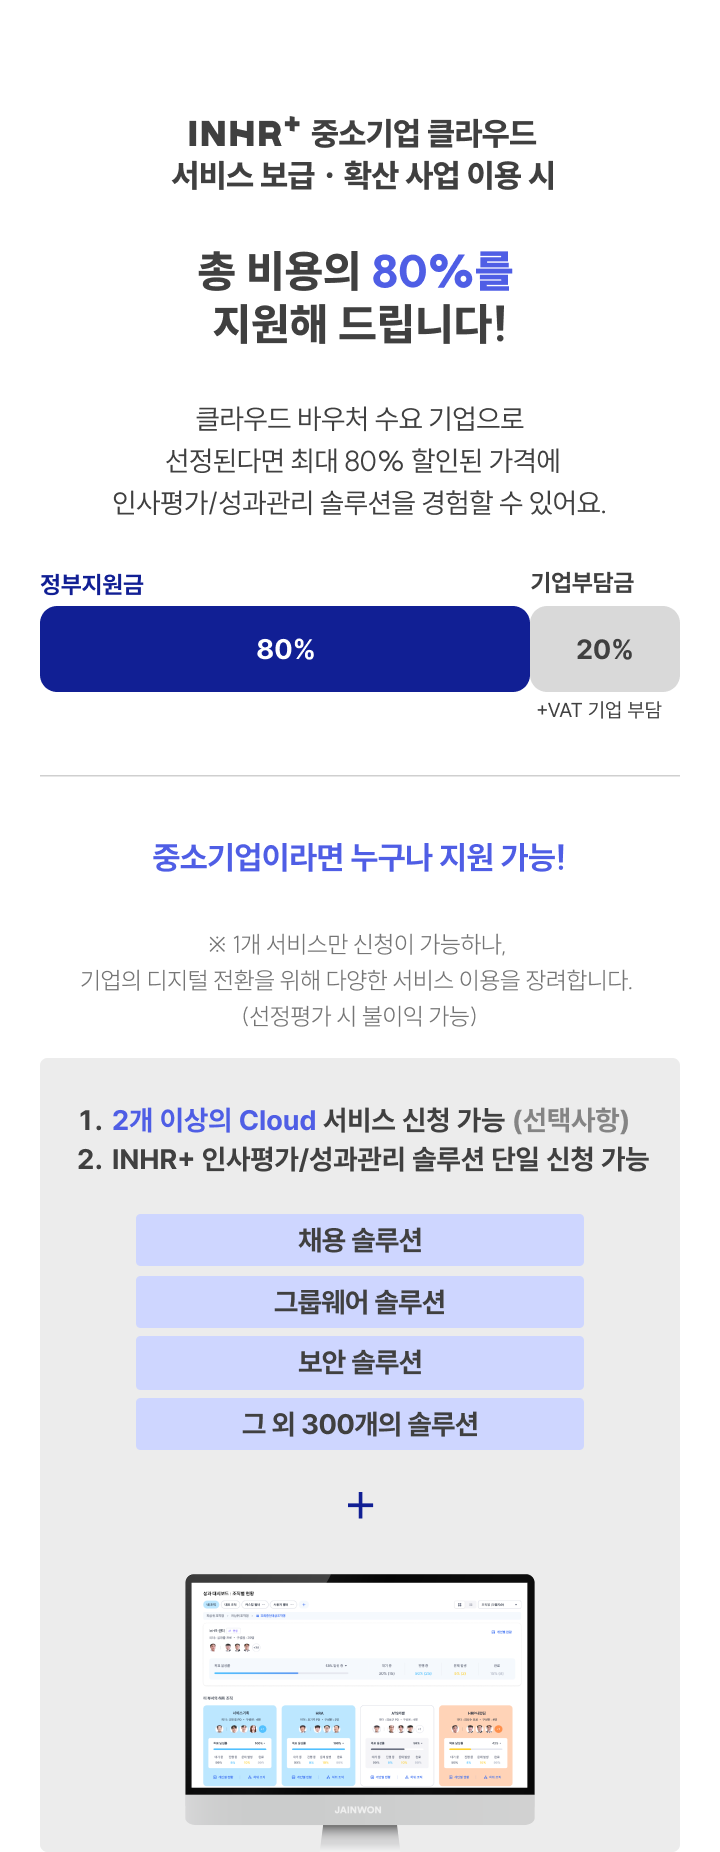
Task: Click the orange avatar badge on the orange card
Action: tap(498, 1729)
